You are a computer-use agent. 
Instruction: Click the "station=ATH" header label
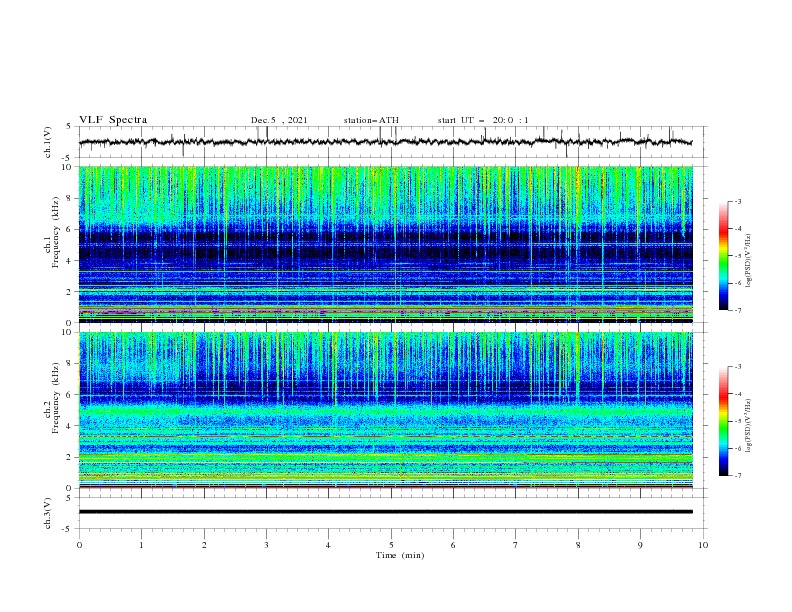coord(371,120)
